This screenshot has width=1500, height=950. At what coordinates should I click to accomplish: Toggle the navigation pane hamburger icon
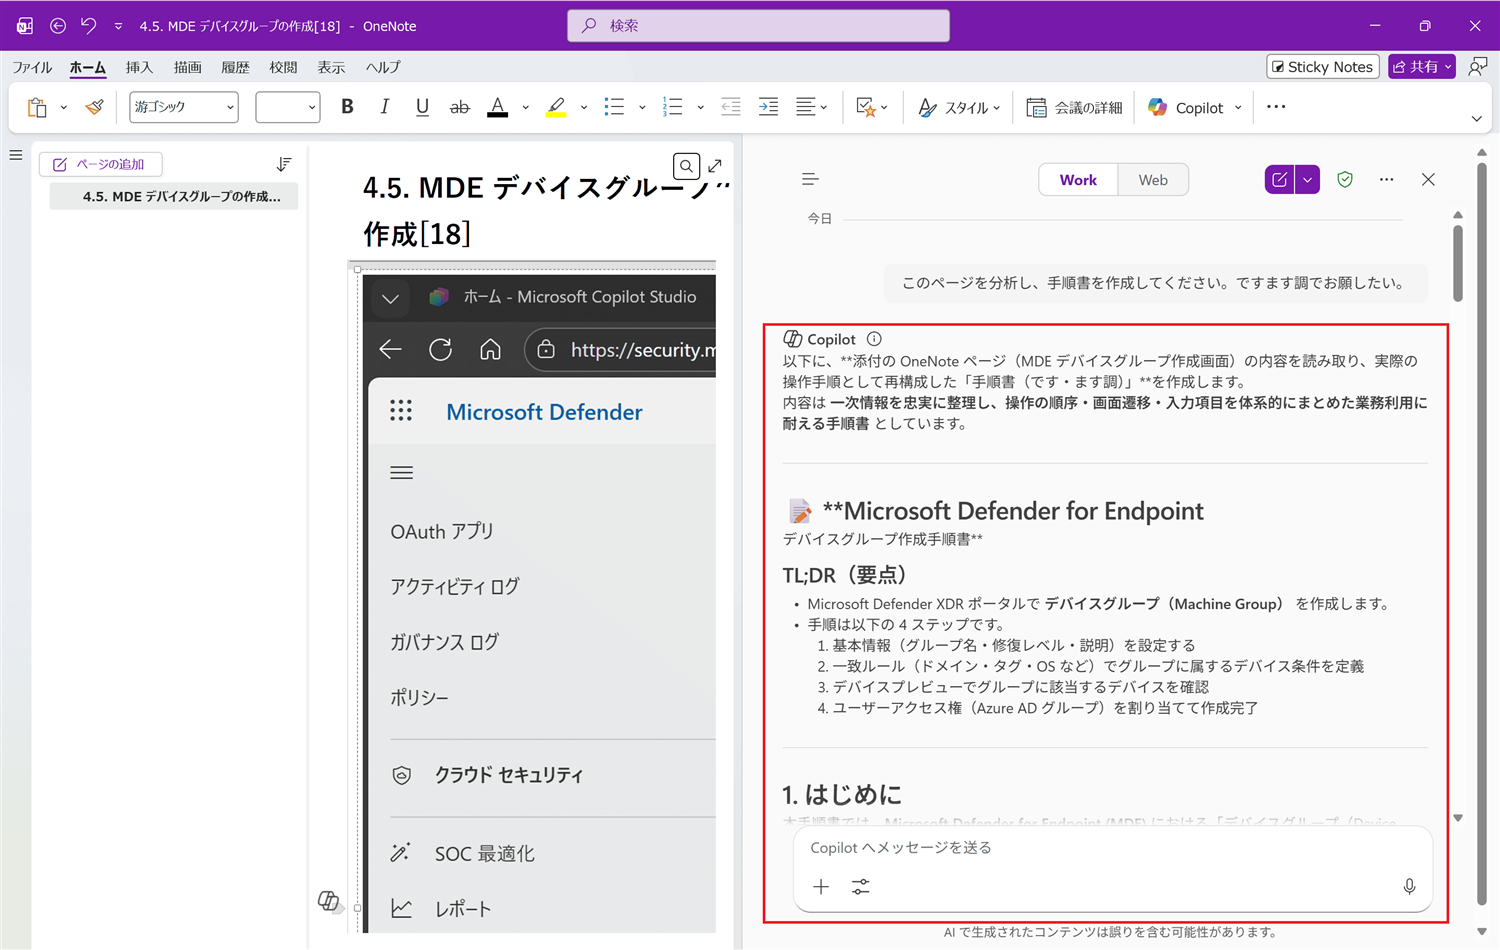tap(16, 155)
